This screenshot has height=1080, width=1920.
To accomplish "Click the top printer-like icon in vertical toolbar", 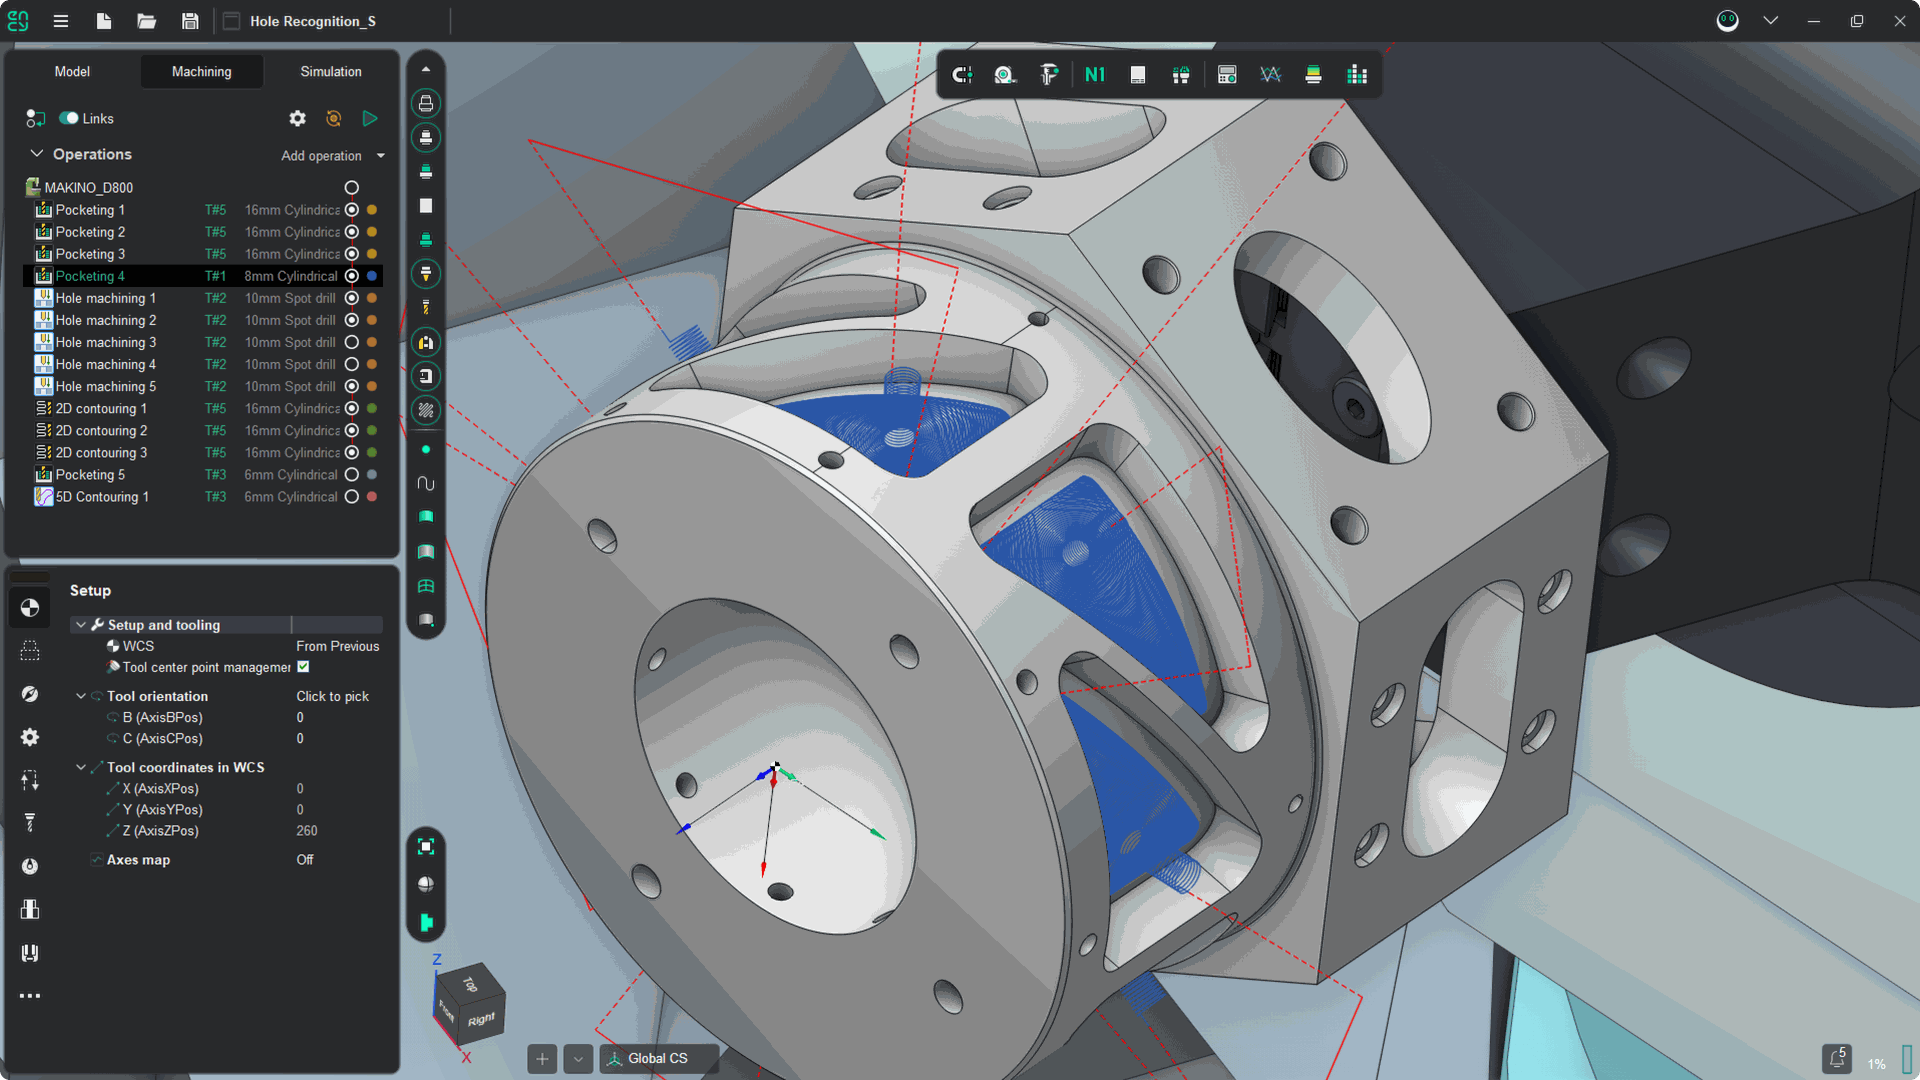I will pos(426,103).
